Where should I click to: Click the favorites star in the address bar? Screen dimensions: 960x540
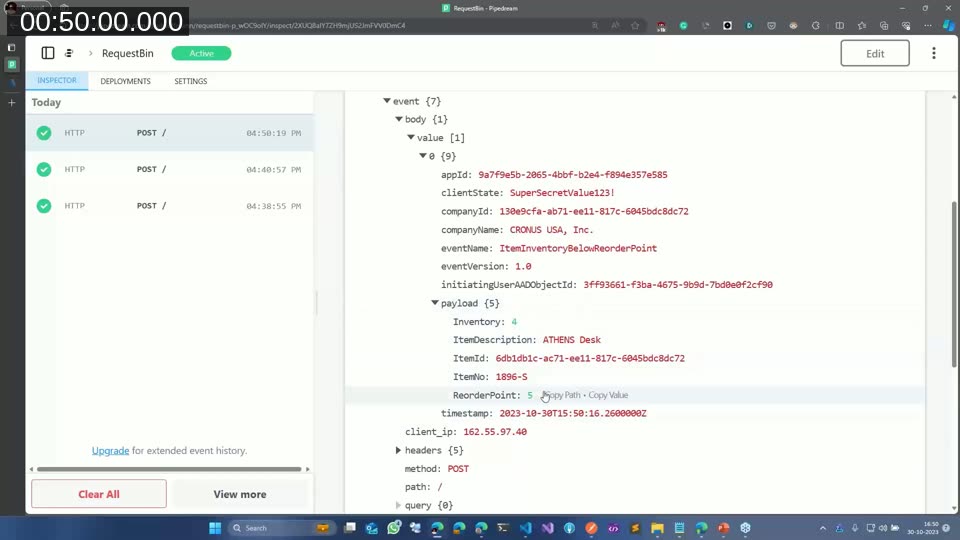pos(635,26)
